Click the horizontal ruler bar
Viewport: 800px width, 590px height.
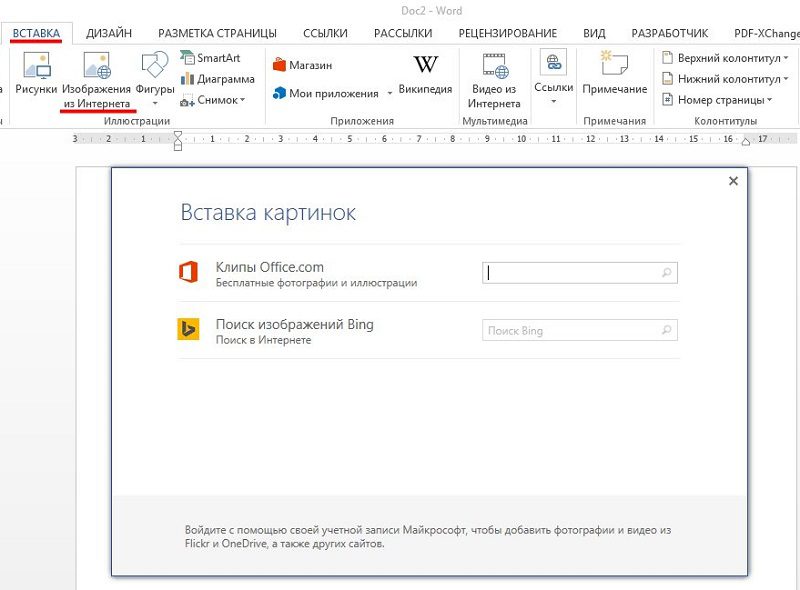click(x=435, y=139)
